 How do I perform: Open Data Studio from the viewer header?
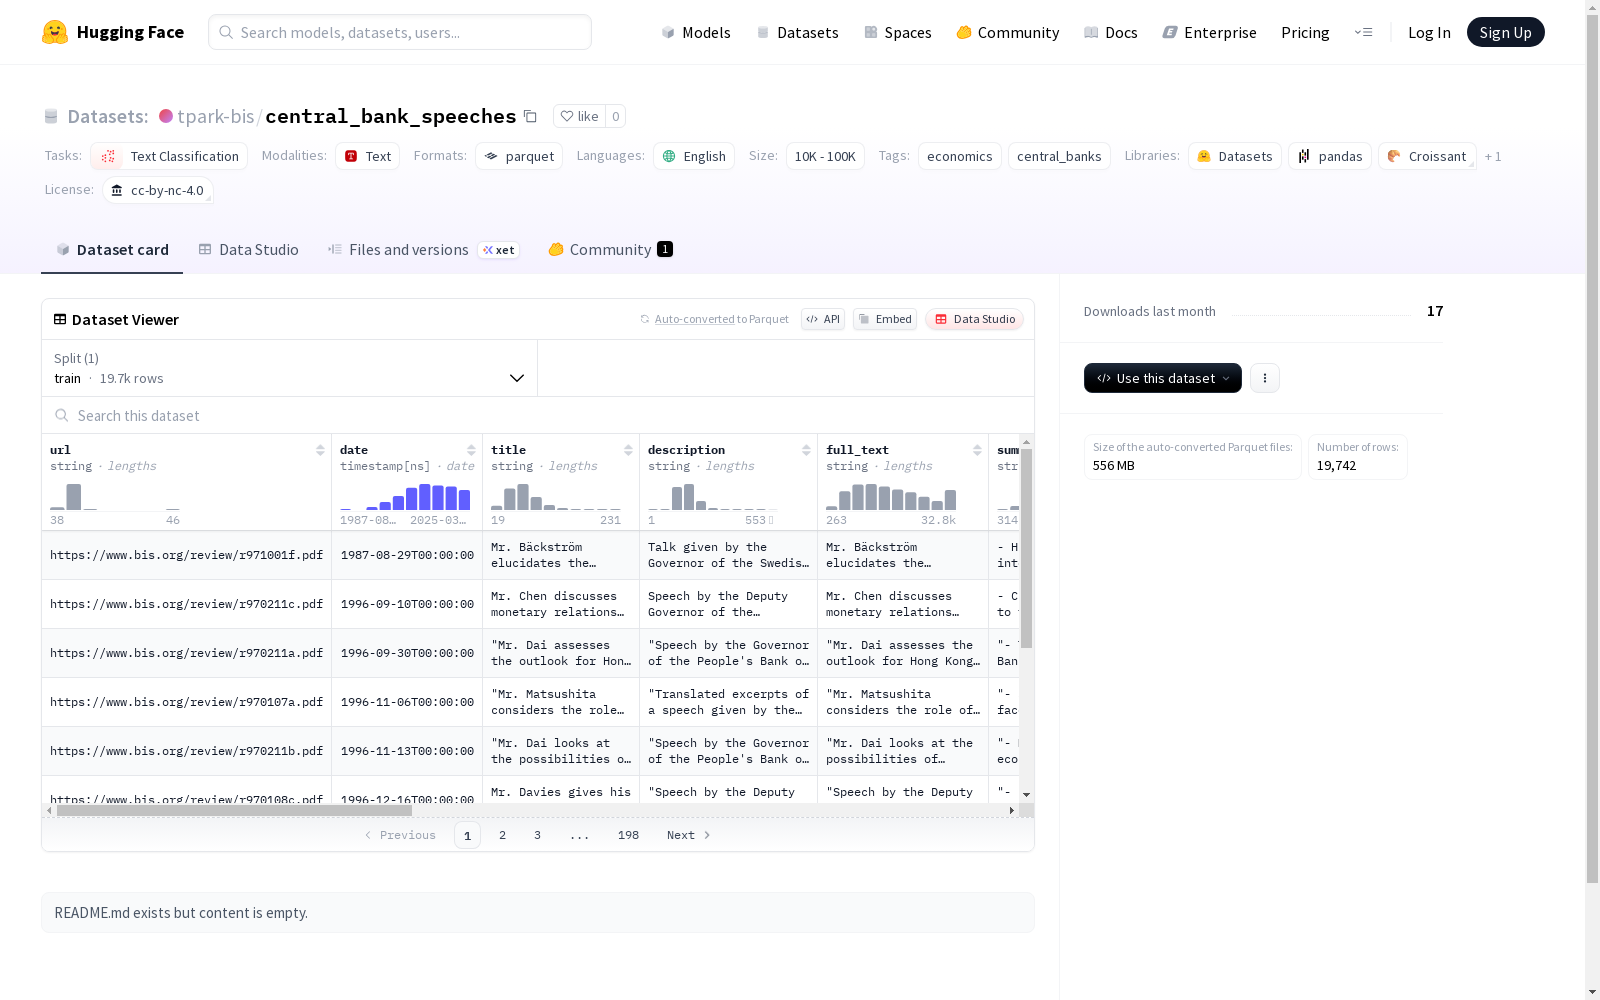975,319
